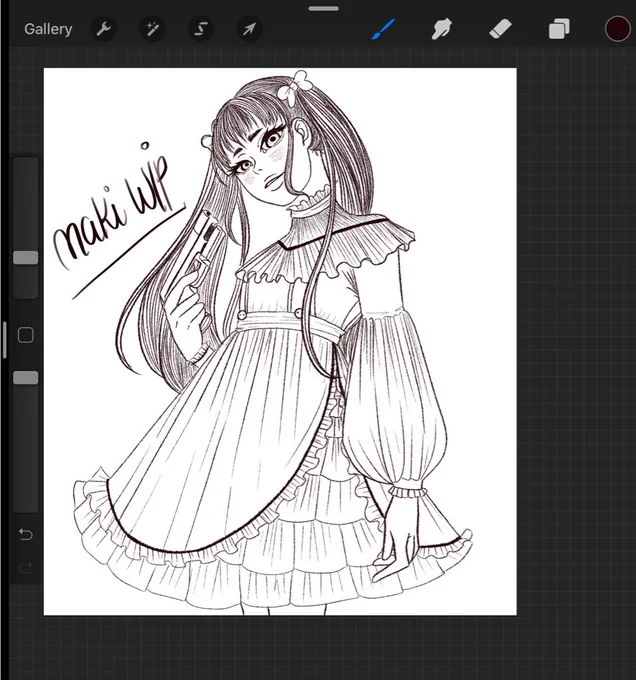
Task: Open the dark red color picker
Action: 617,29
